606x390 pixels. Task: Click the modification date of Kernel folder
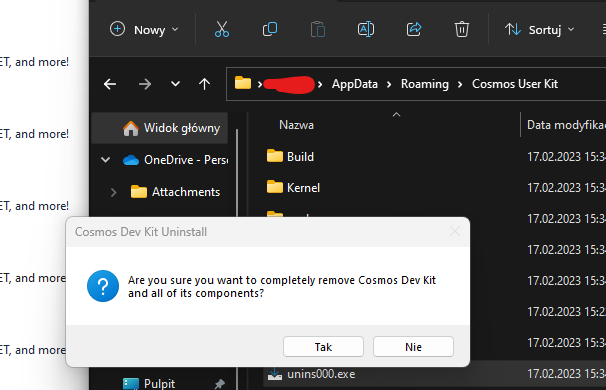click(567, 188)
